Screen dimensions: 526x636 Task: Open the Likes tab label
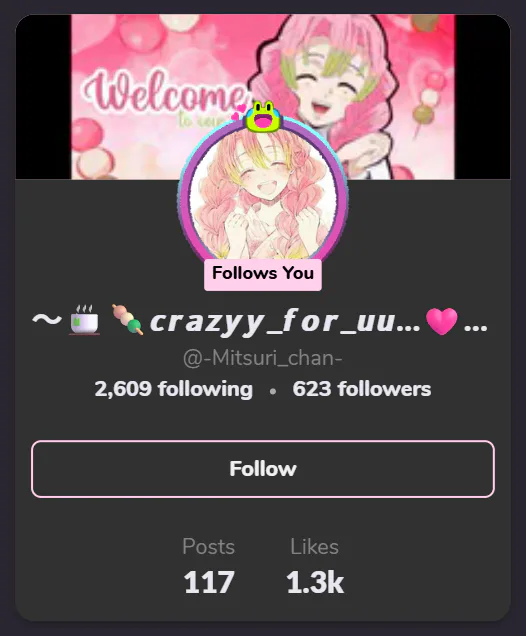[314, 547]
